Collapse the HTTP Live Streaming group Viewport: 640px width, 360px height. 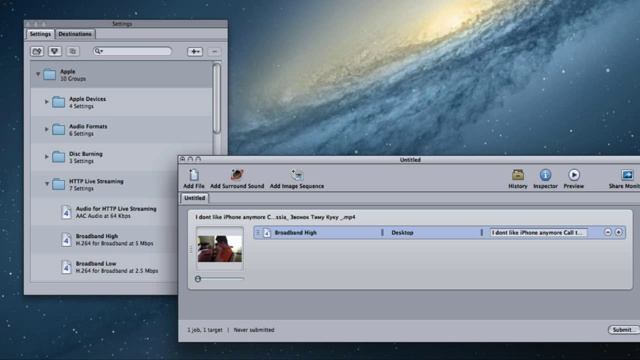(x=47, y=184)
